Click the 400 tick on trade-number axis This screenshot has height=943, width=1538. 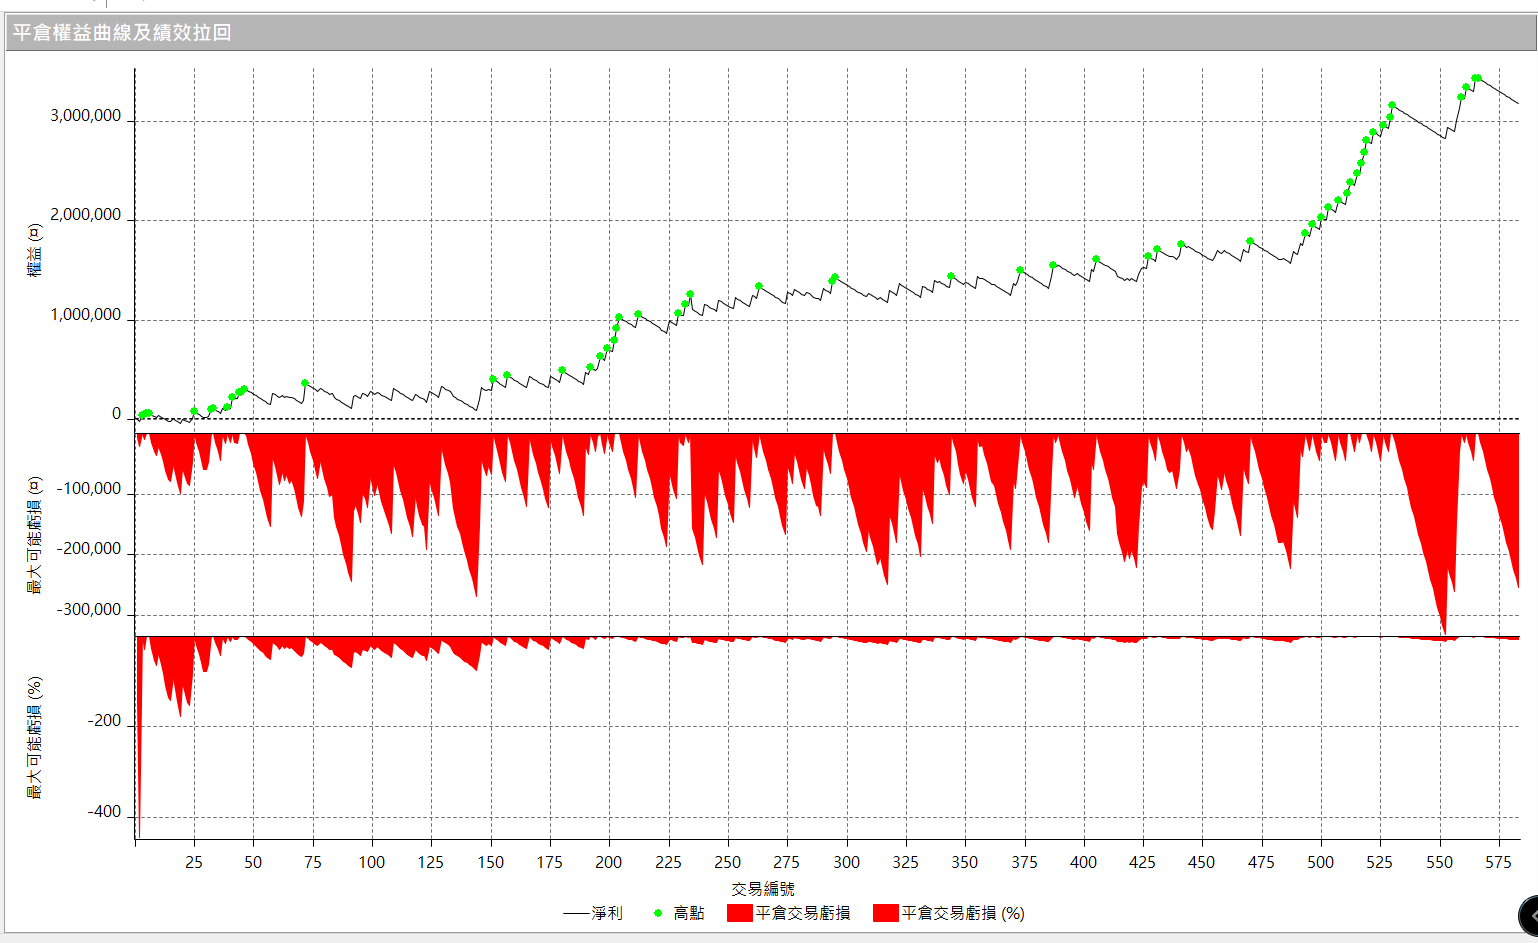coord(1084,862)
